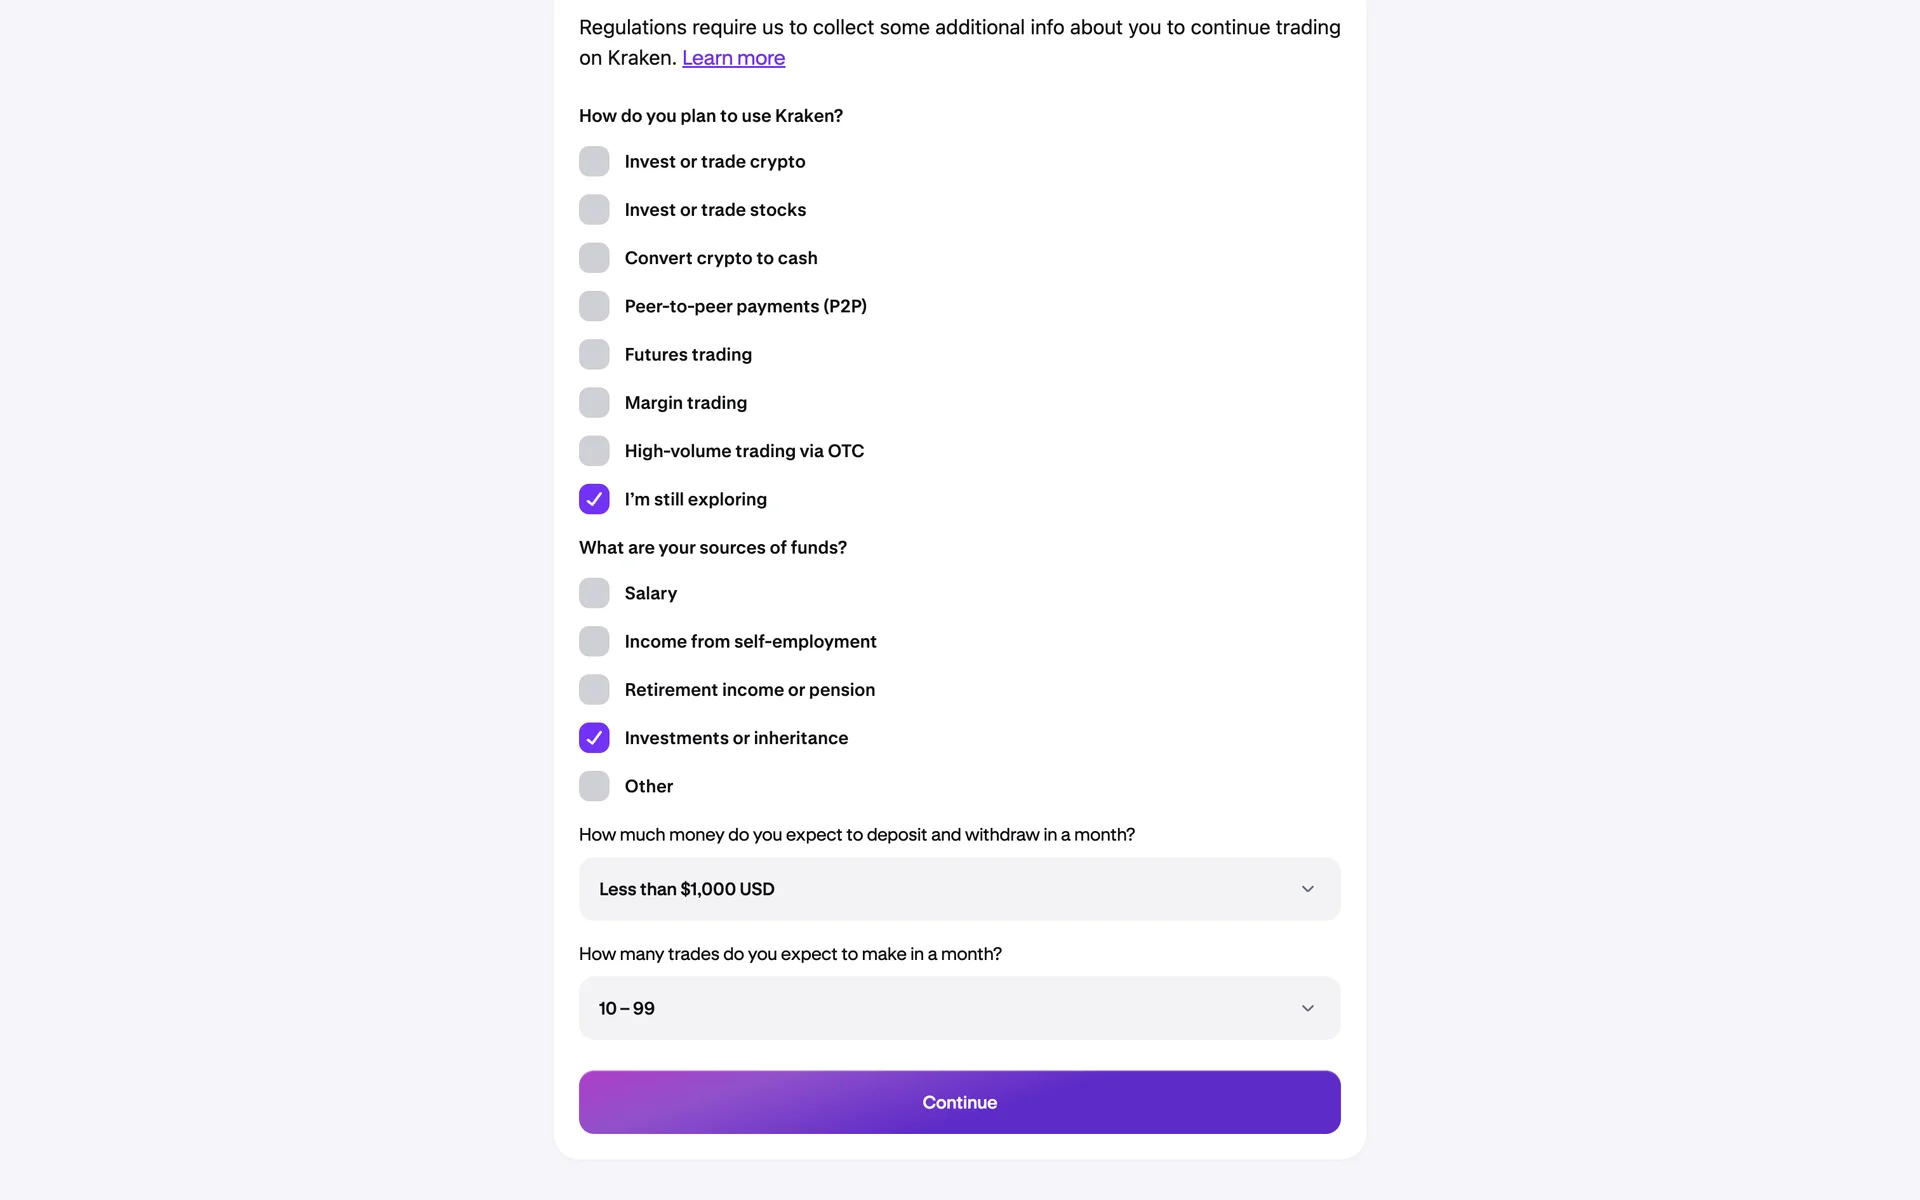
Task: Uncheck Investments or inheritance checkbox
Action: (594, 738)
